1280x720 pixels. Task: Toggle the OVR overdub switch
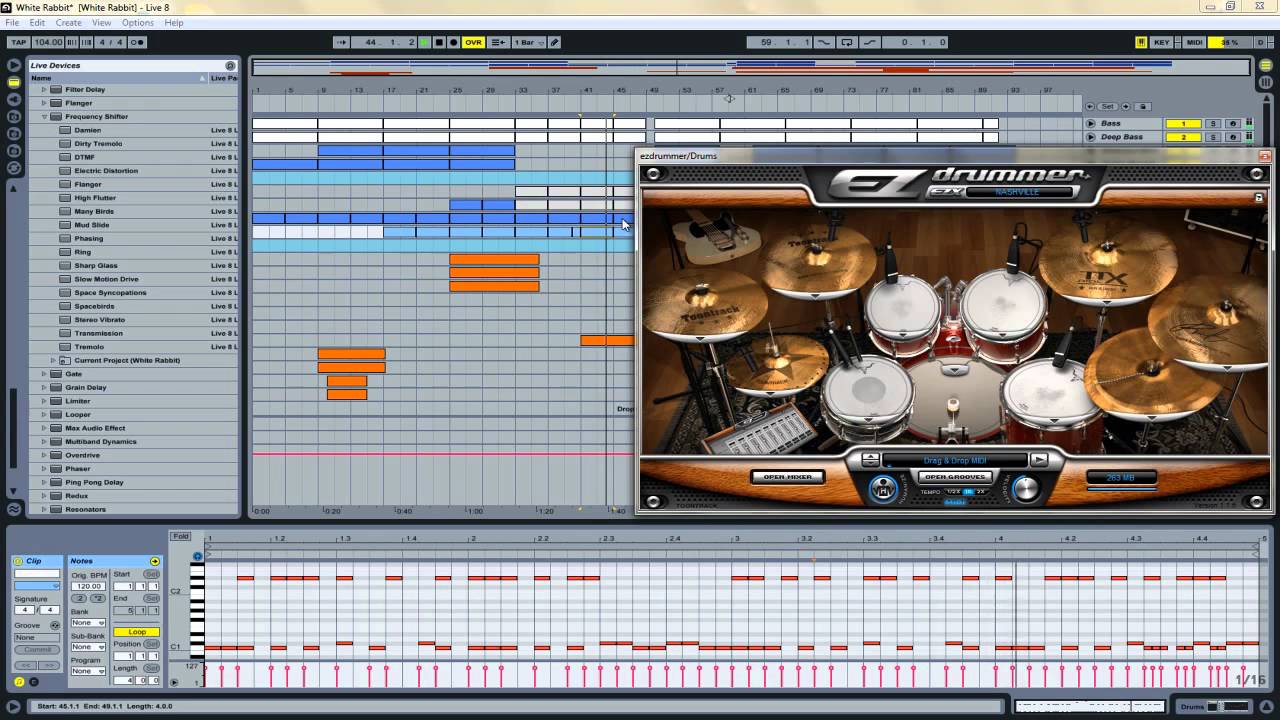473,42
